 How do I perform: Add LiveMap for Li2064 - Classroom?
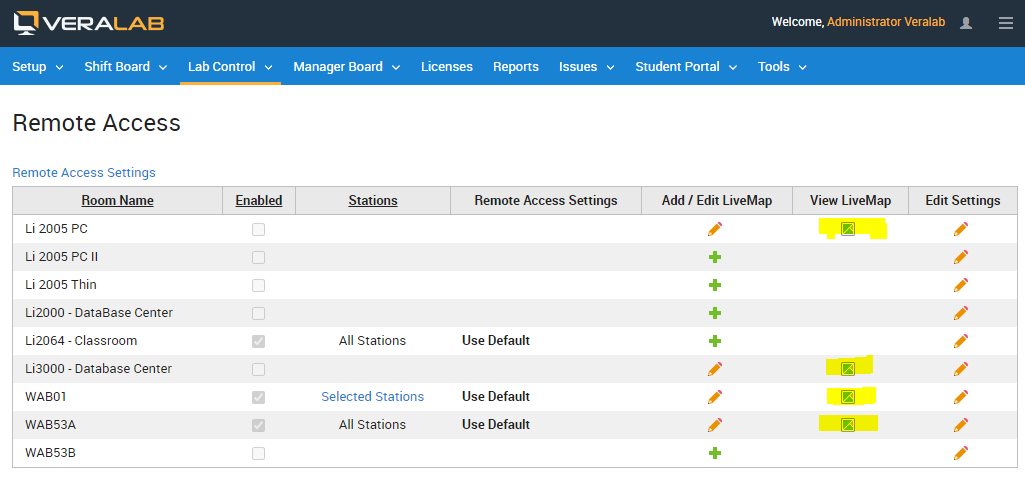coord(715,341)
